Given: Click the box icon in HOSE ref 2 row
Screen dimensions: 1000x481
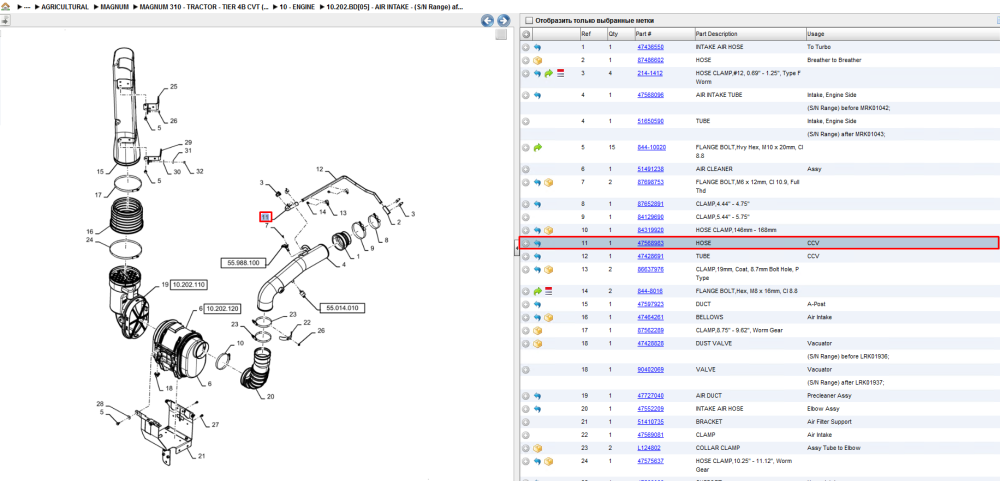Looking at the screenshot, I should tap(537, 61).
